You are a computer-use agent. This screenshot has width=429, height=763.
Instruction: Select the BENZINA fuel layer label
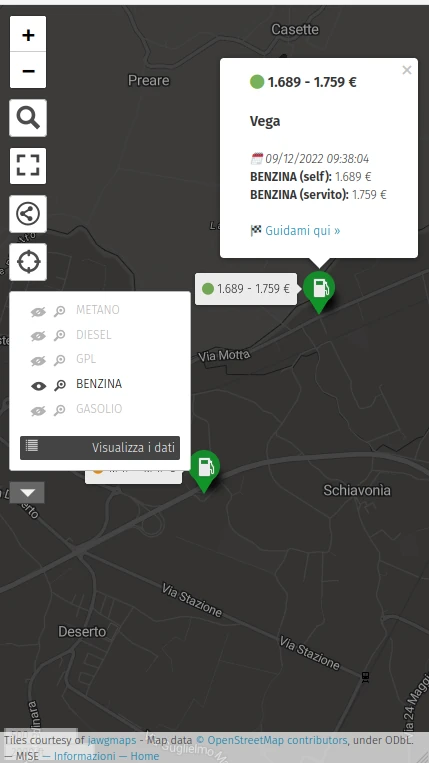[x=99, y=384]
